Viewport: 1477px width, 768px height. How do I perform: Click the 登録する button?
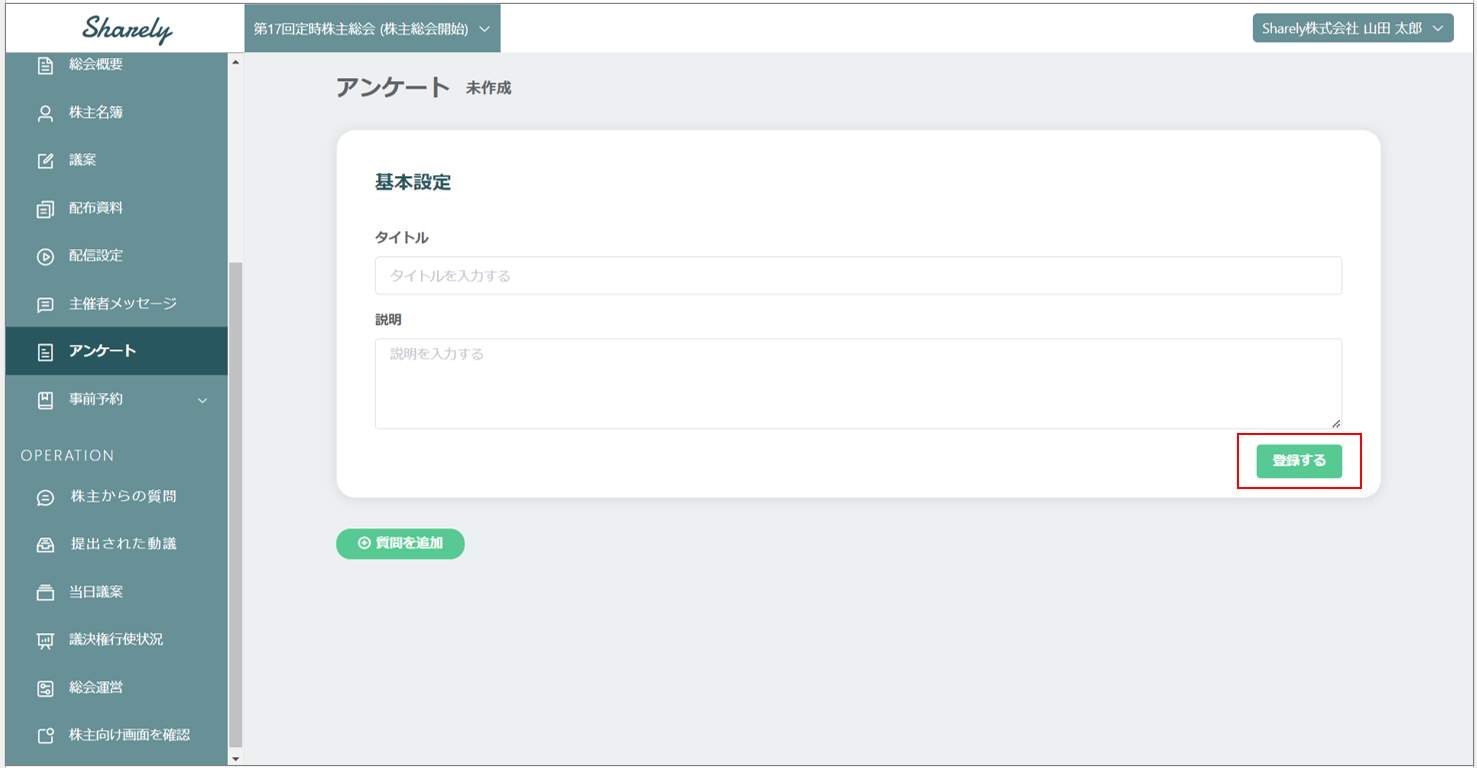pos(1298,461)
